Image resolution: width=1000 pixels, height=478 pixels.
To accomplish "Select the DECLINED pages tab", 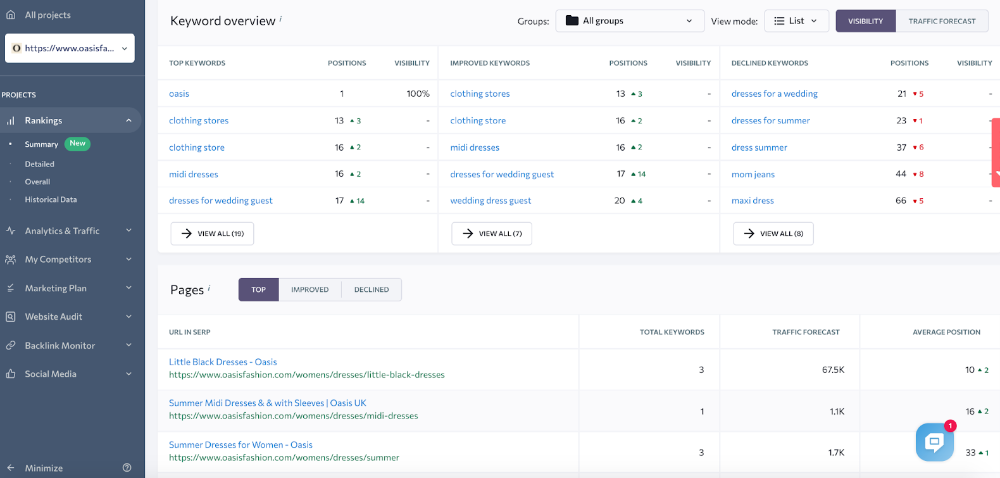I will point(371,289).
